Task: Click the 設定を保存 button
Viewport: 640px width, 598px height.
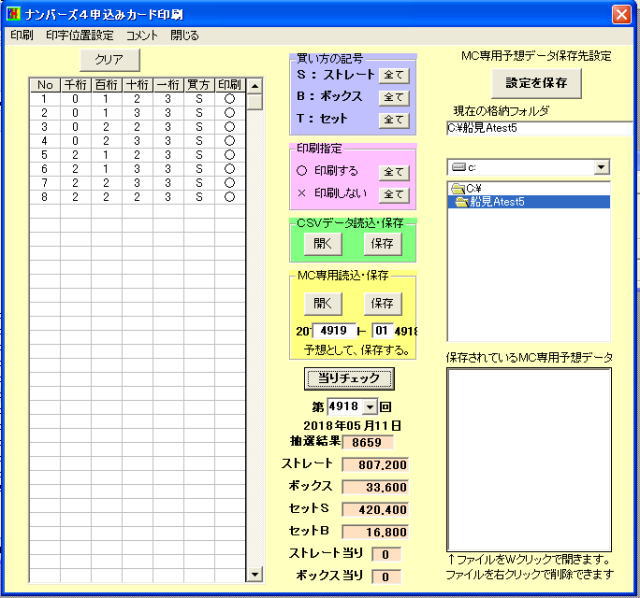Action: [536, 84]
